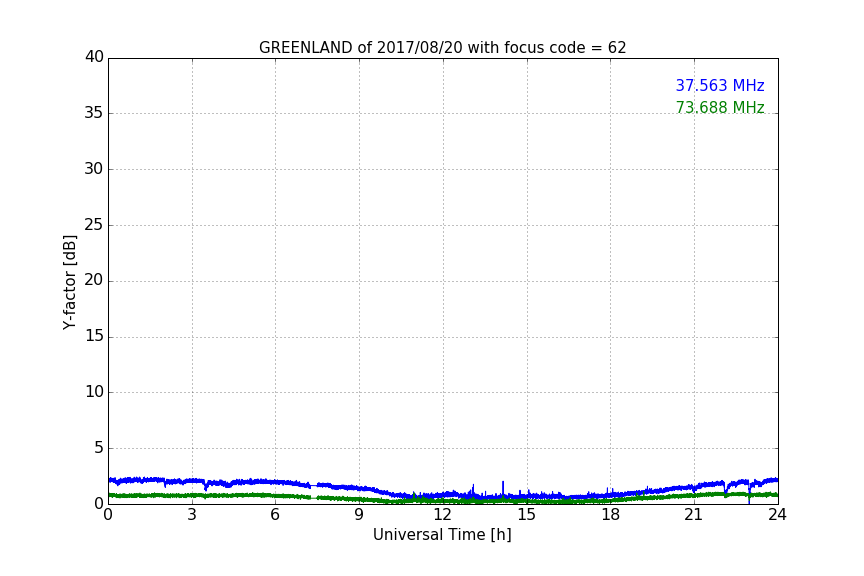Select the blue '37.563 MHz' legend label
This screenshot has height=576, width=864.
click(x=720, y=85)
